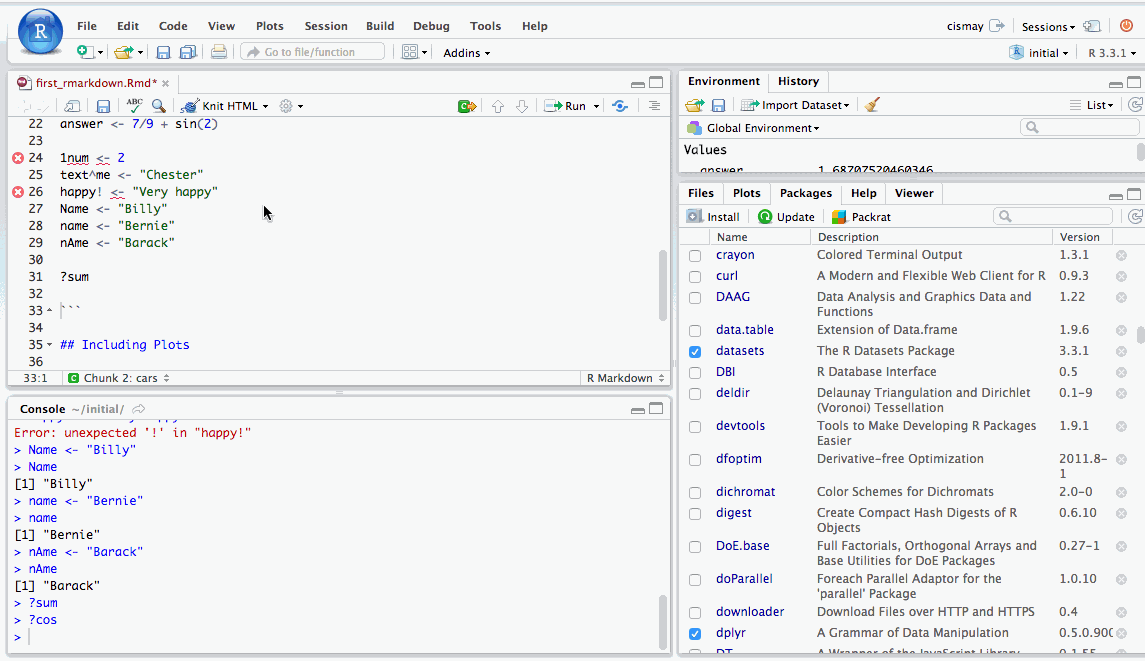1145x661 pixels.
Task: Click the save all documents icon
Action: coord(187,52)
